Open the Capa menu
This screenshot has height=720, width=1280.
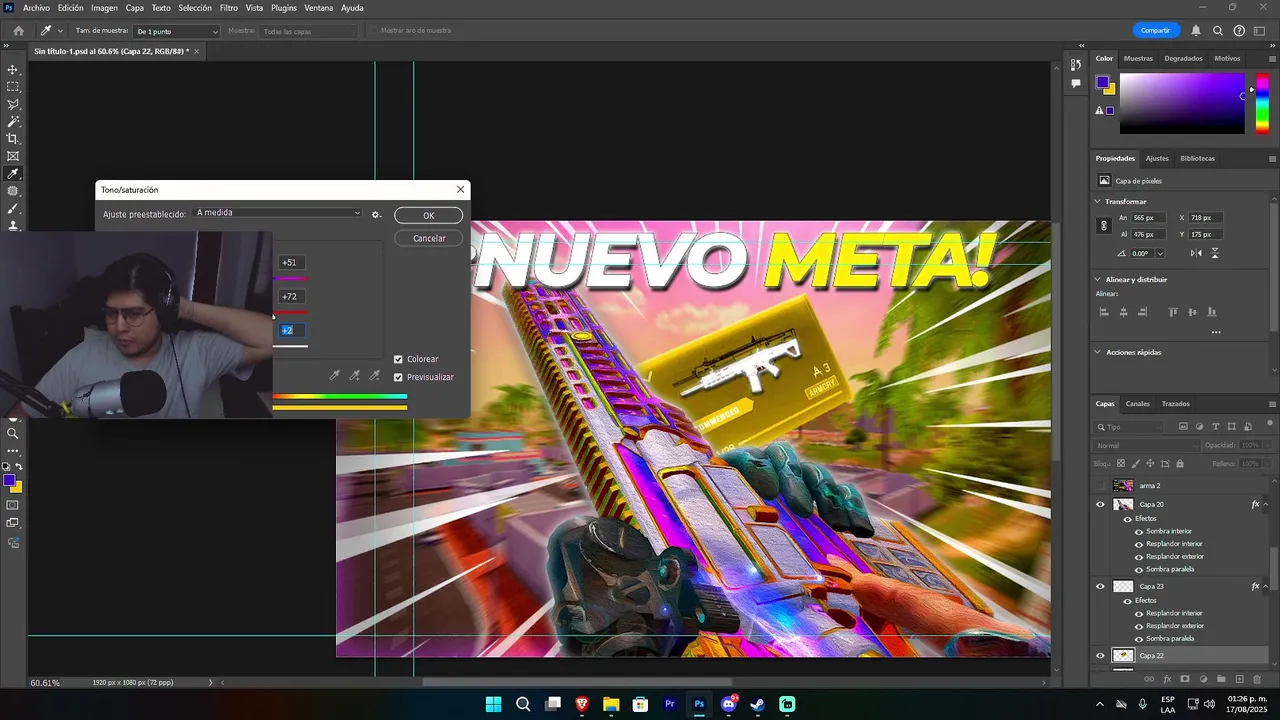pos(134,8)
